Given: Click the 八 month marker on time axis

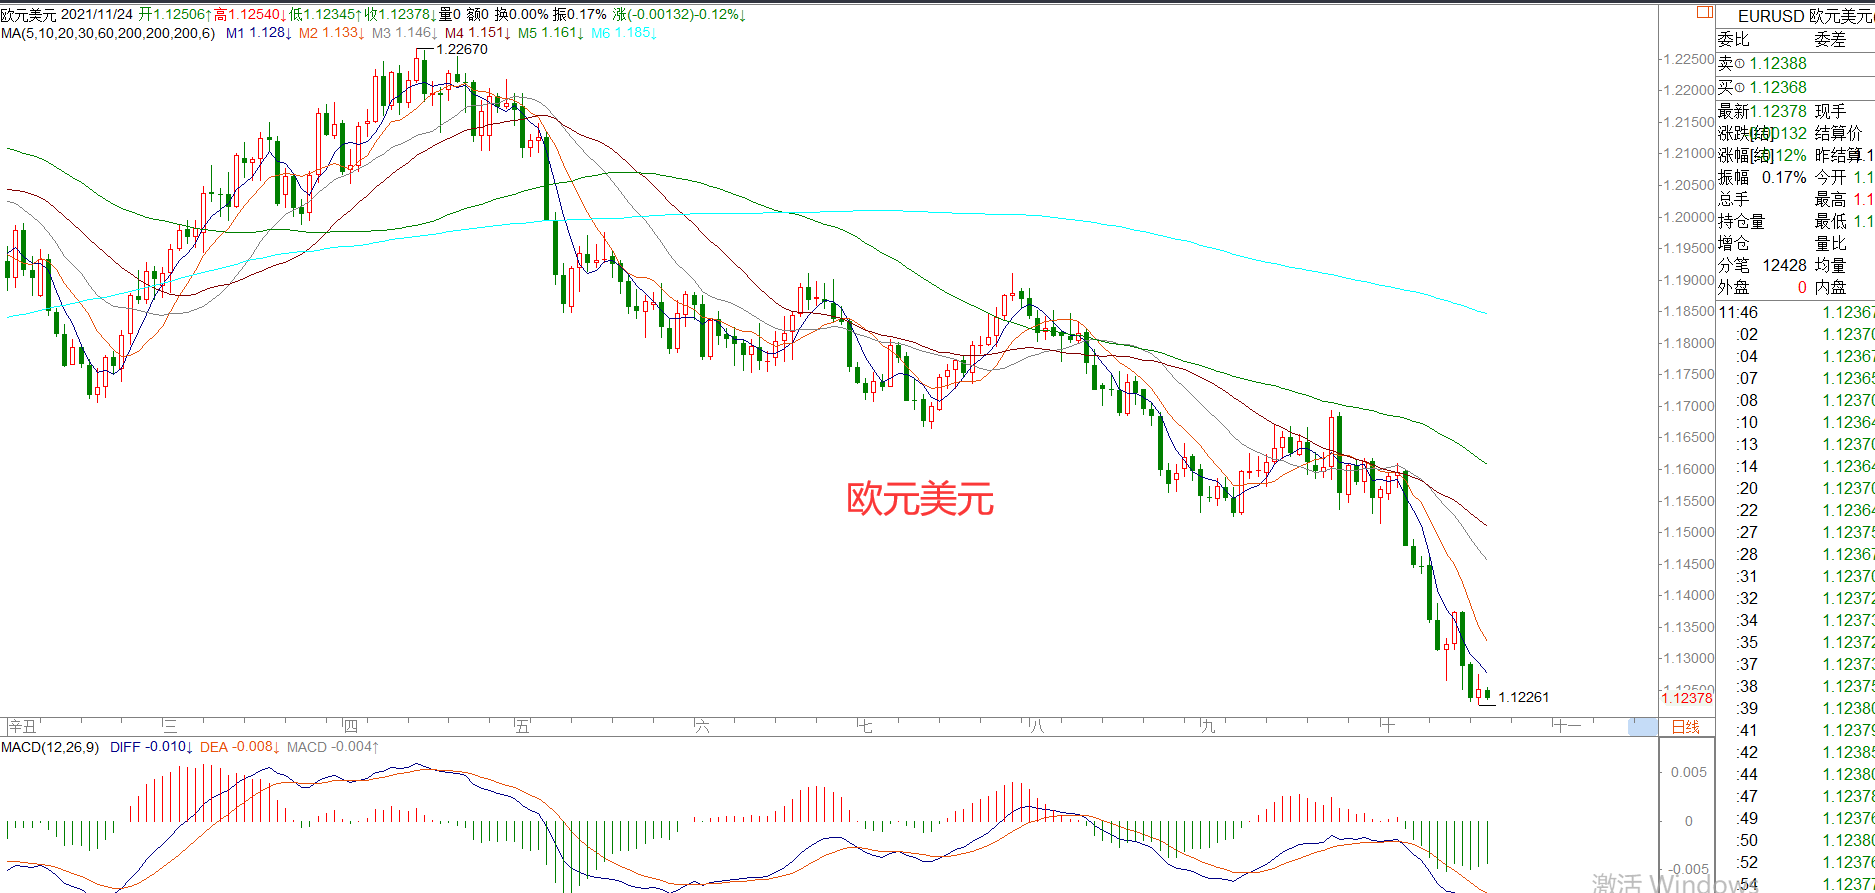Looking at the screenshot, I should point(1037,727).
